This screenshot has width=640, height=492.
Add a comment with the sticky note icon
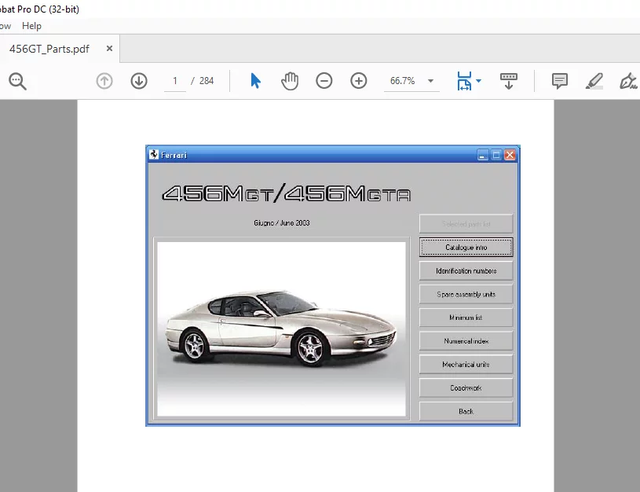[x=560, y=81]
